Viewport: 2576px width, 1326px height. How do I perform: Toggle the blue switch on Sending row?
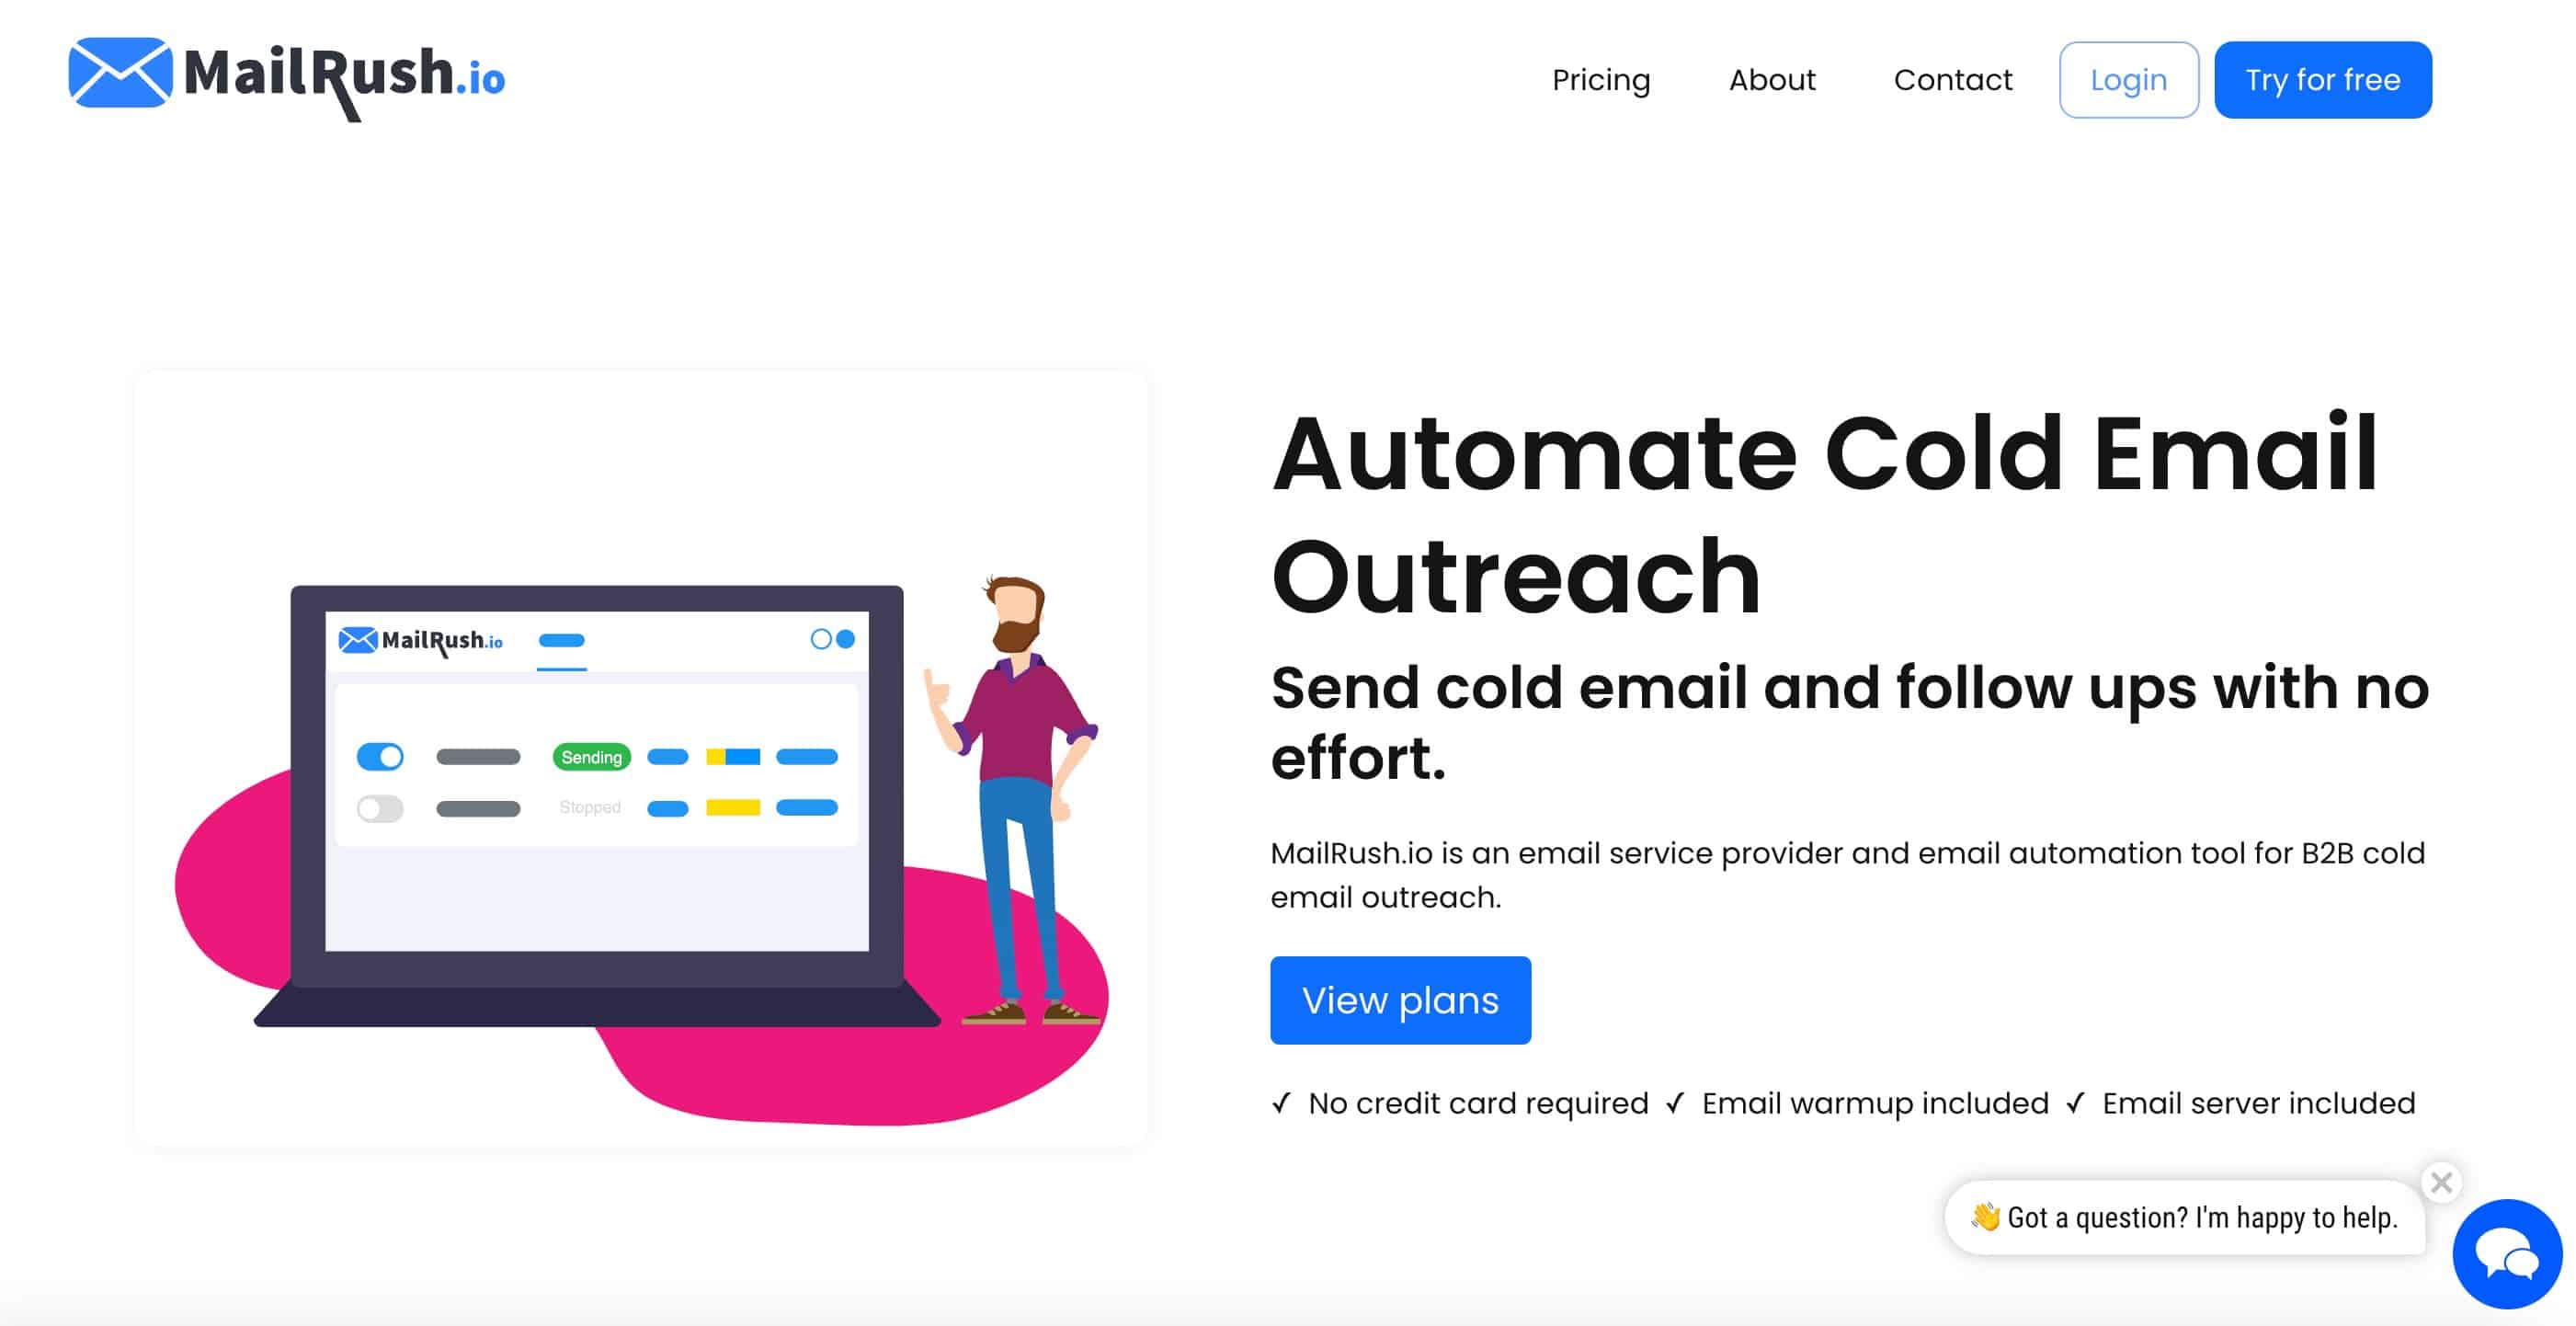click(x=379, y=756)
